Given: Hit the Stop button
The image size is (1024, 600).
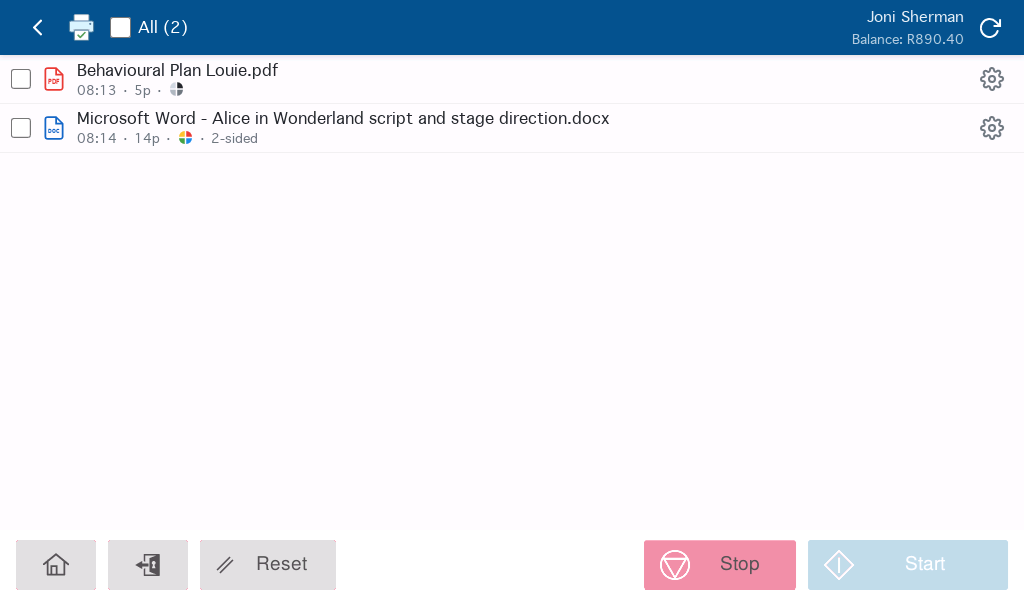Looking at the screenshot, I should pos(720,565).
